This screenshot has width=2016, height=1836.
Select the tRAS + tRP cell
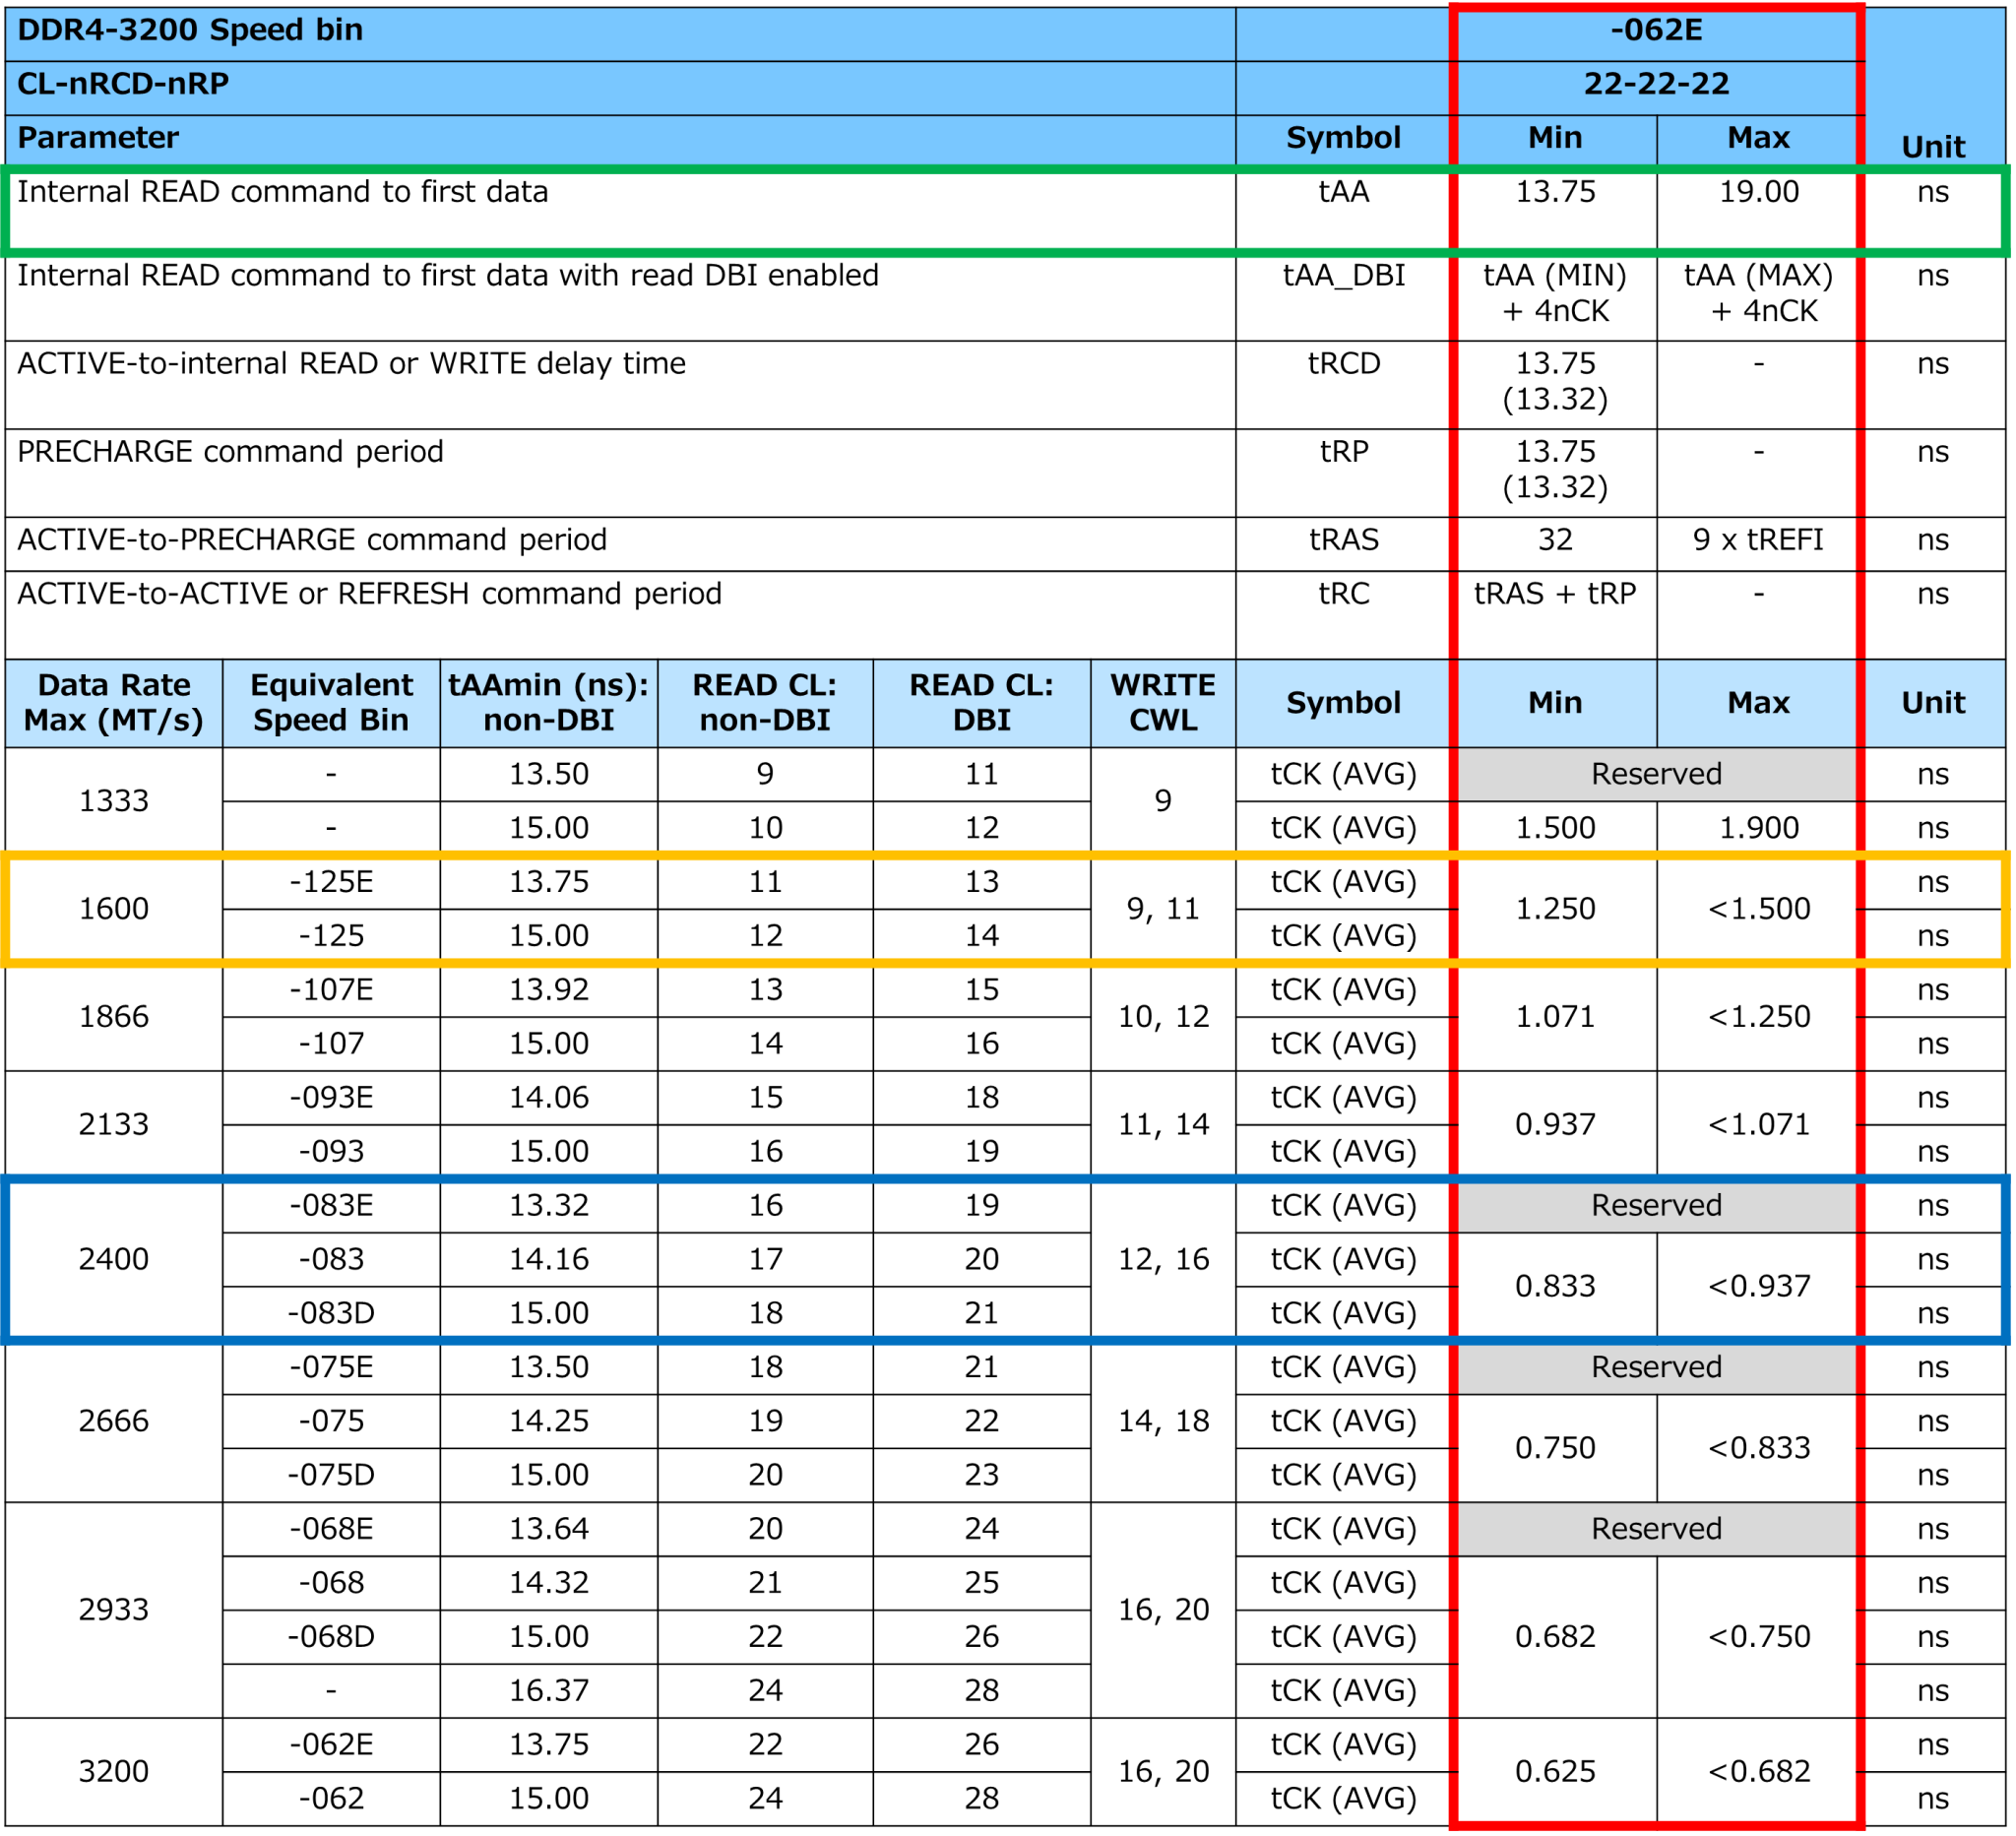(x=1555, y=594)
